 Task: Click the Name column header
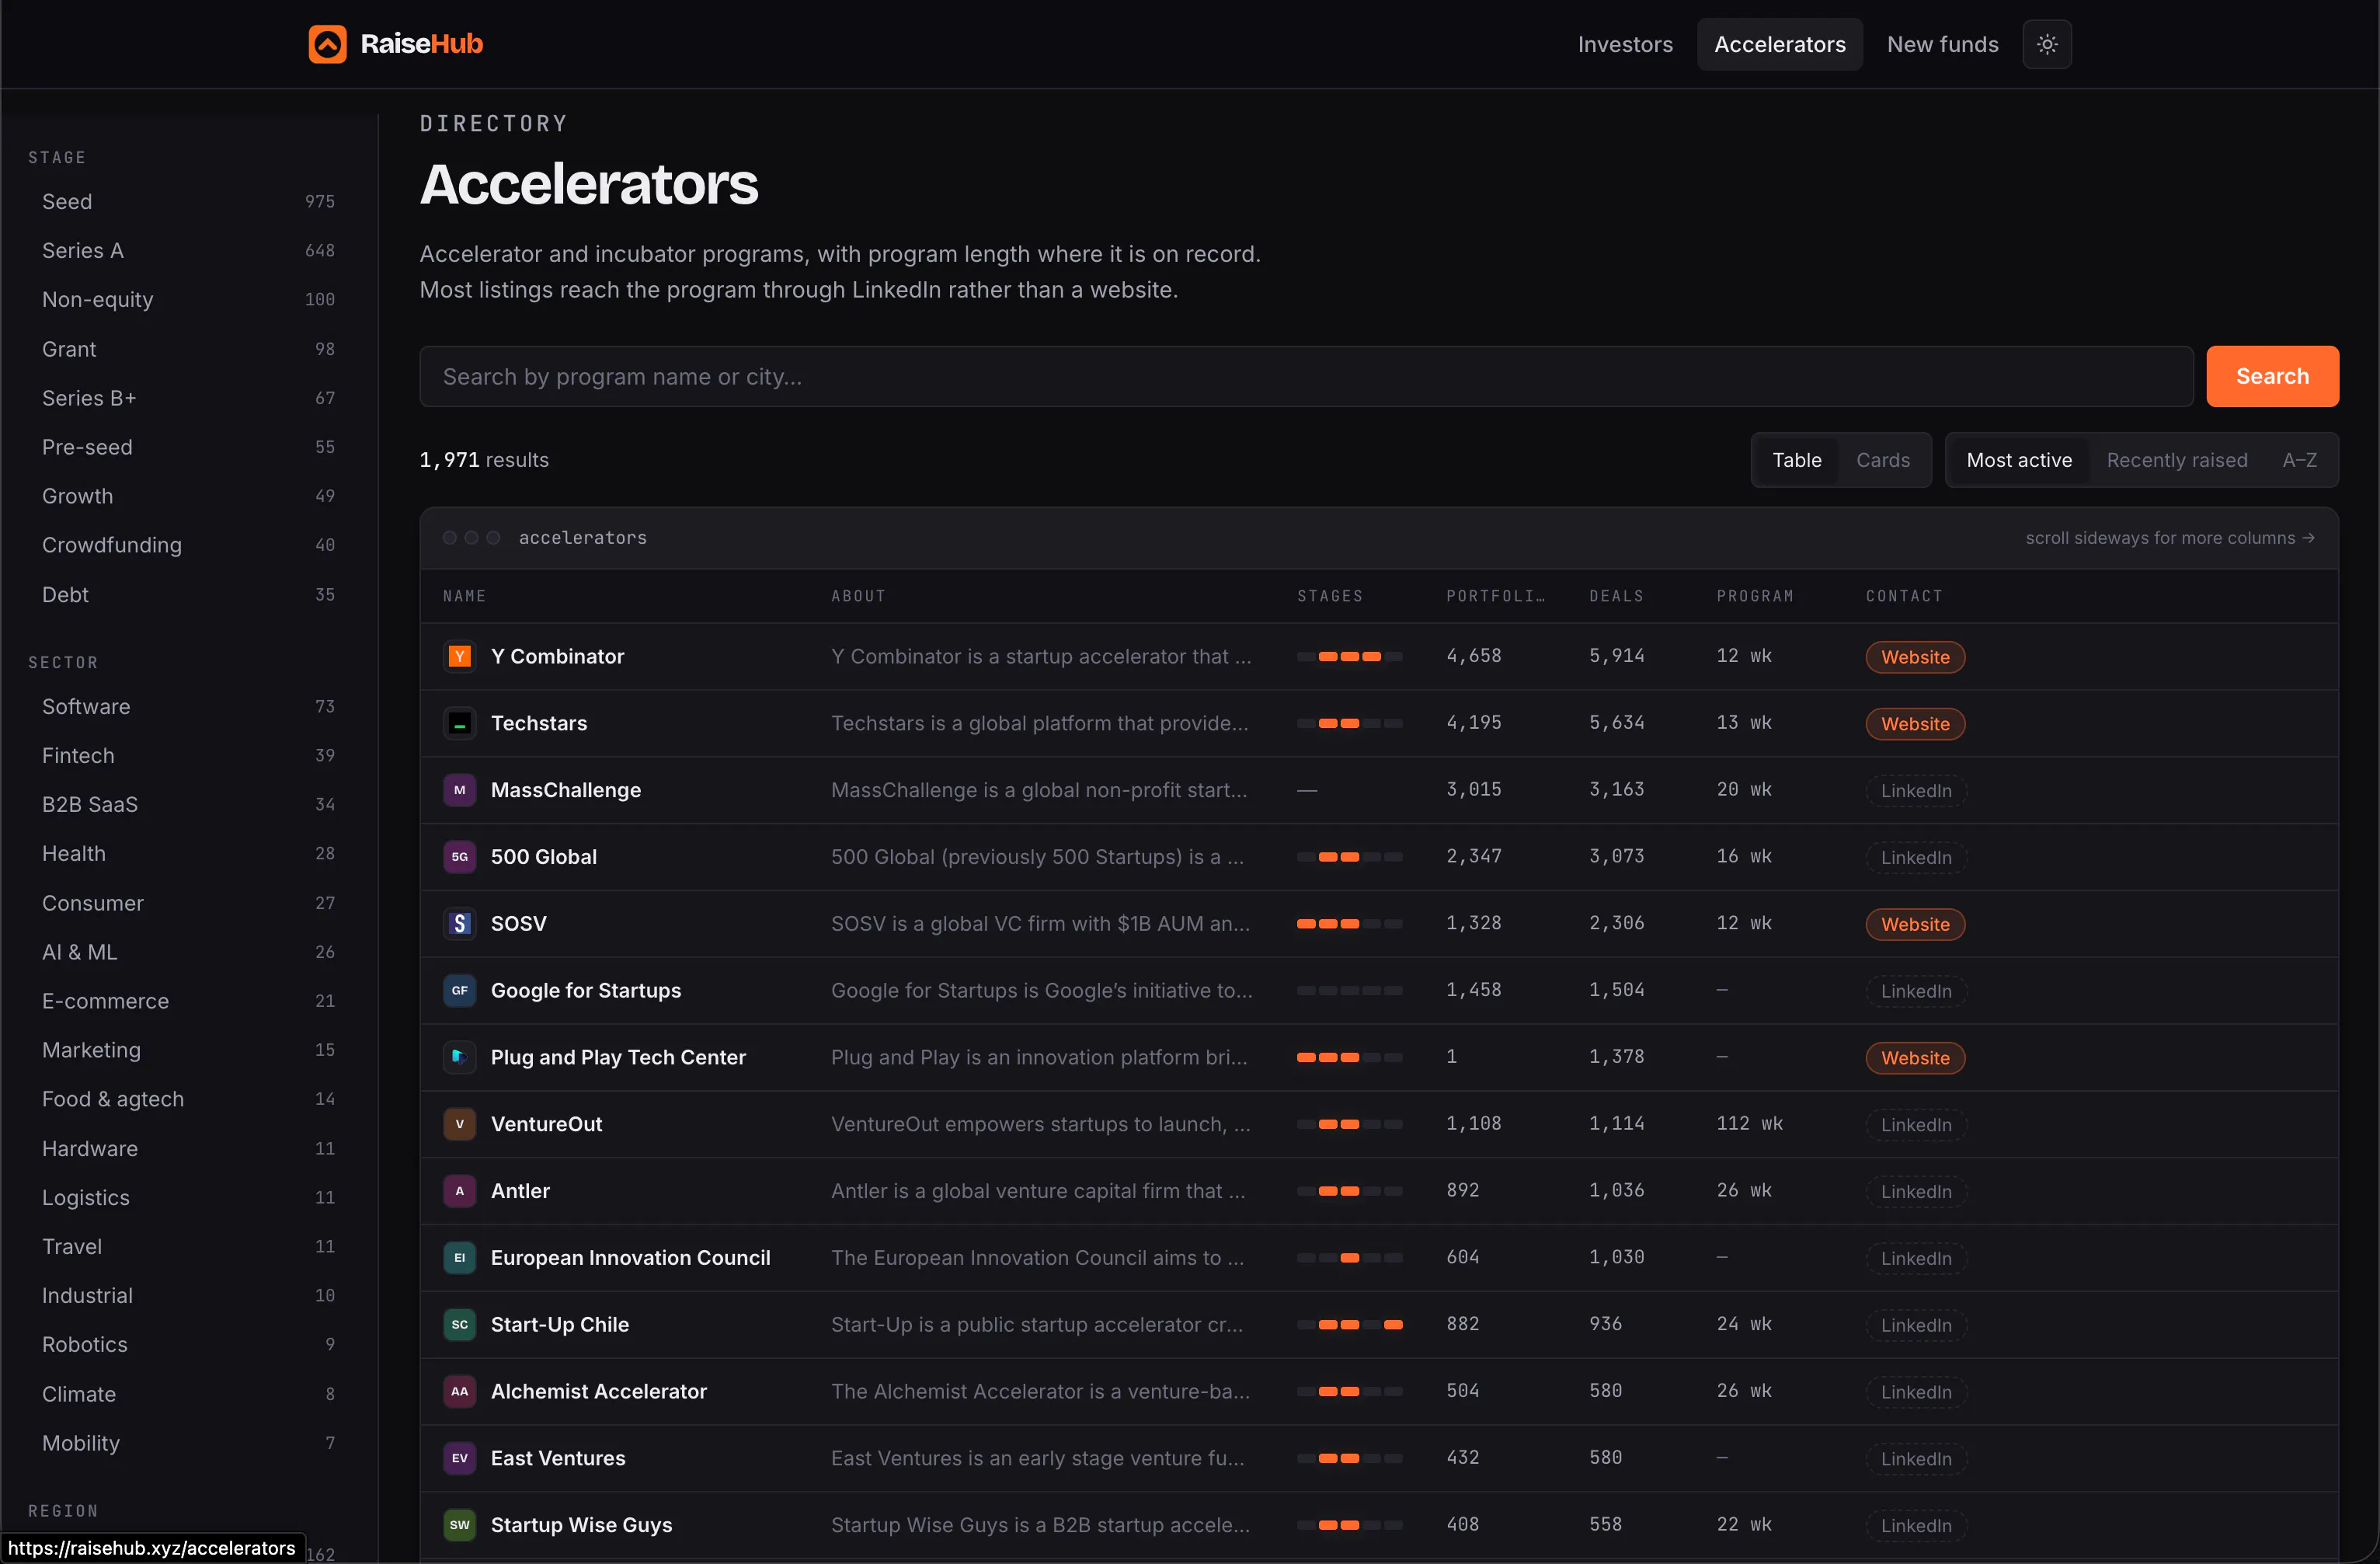coord(464,596)
